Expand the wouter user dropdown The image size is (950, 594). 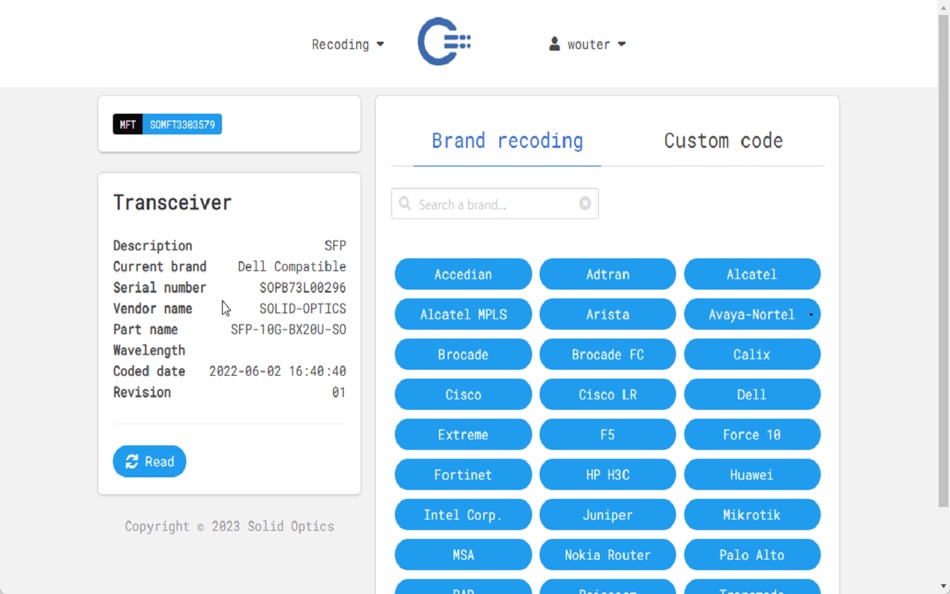coord(588,44)
